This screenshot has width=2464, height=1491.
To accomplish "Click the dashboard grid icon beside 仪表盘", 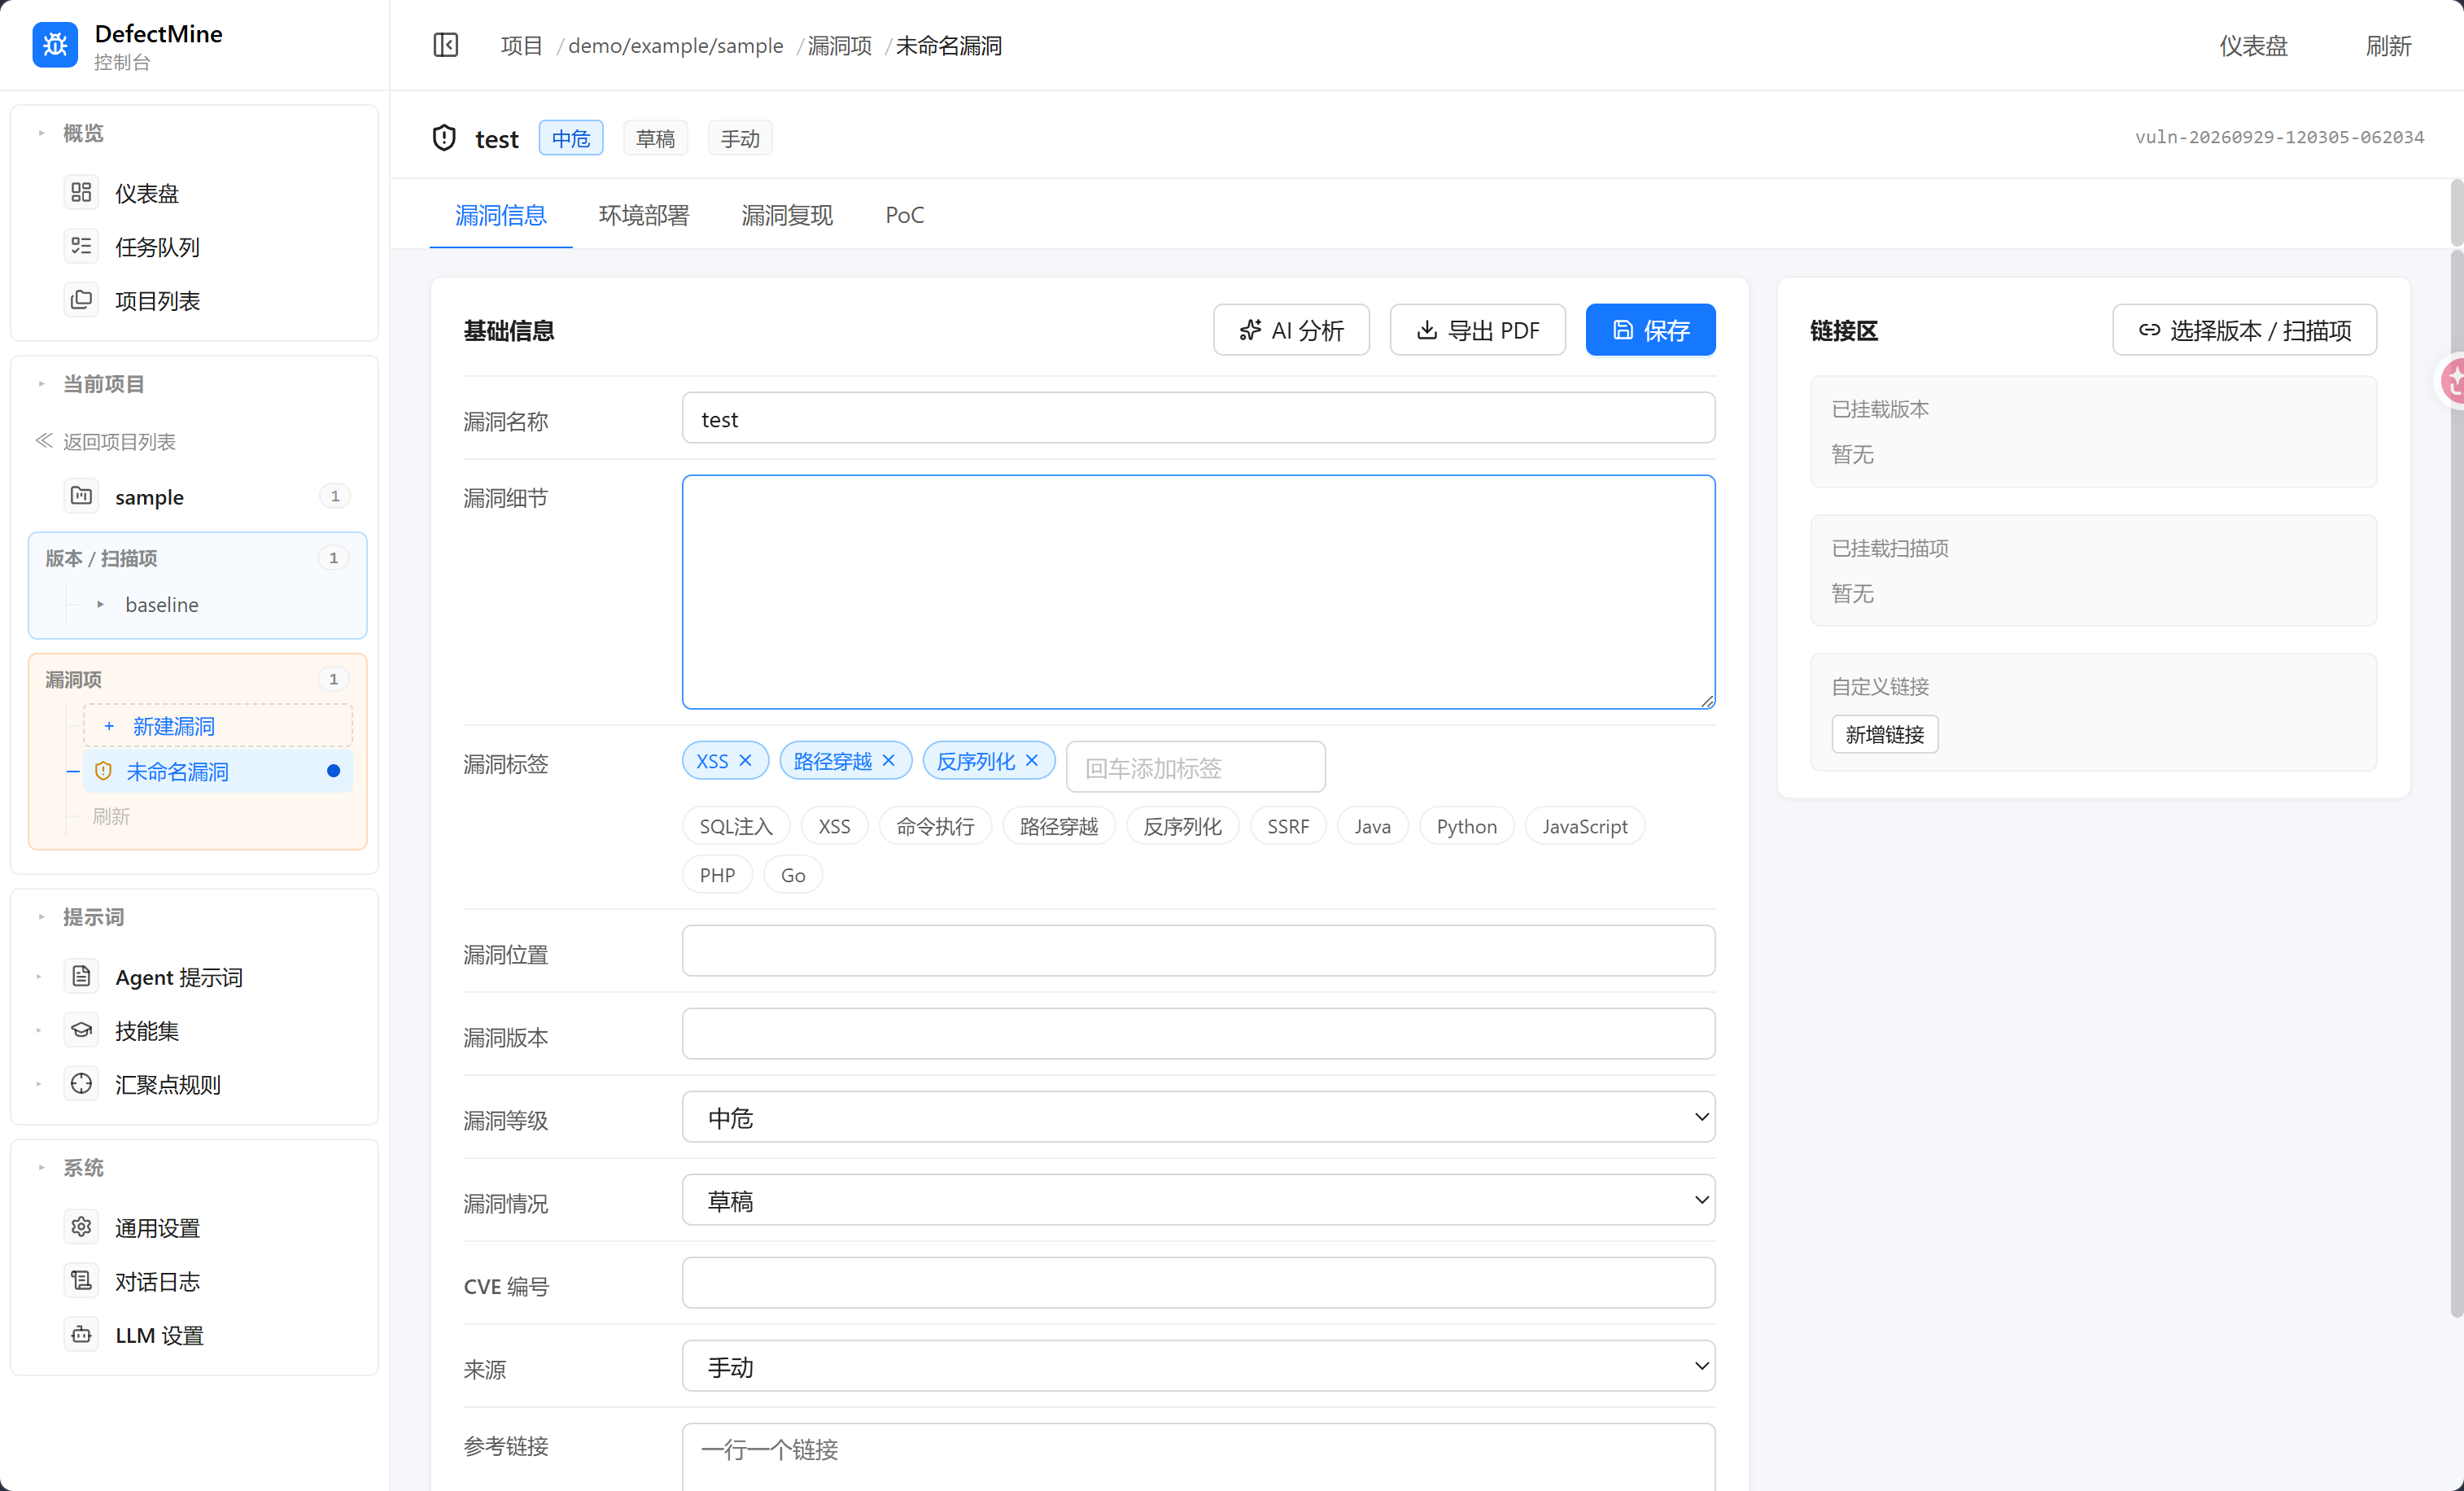I will 81,192.
